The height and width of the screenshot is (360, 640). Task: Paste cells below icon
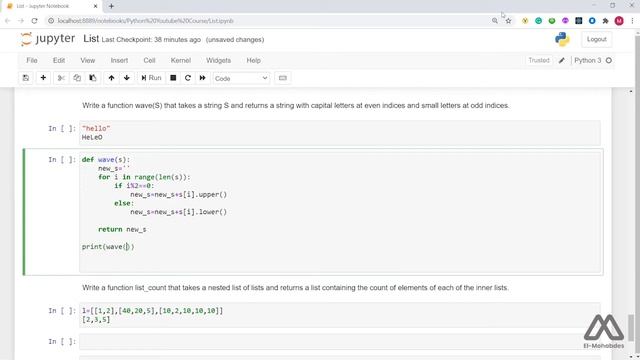tap(93, 78)
